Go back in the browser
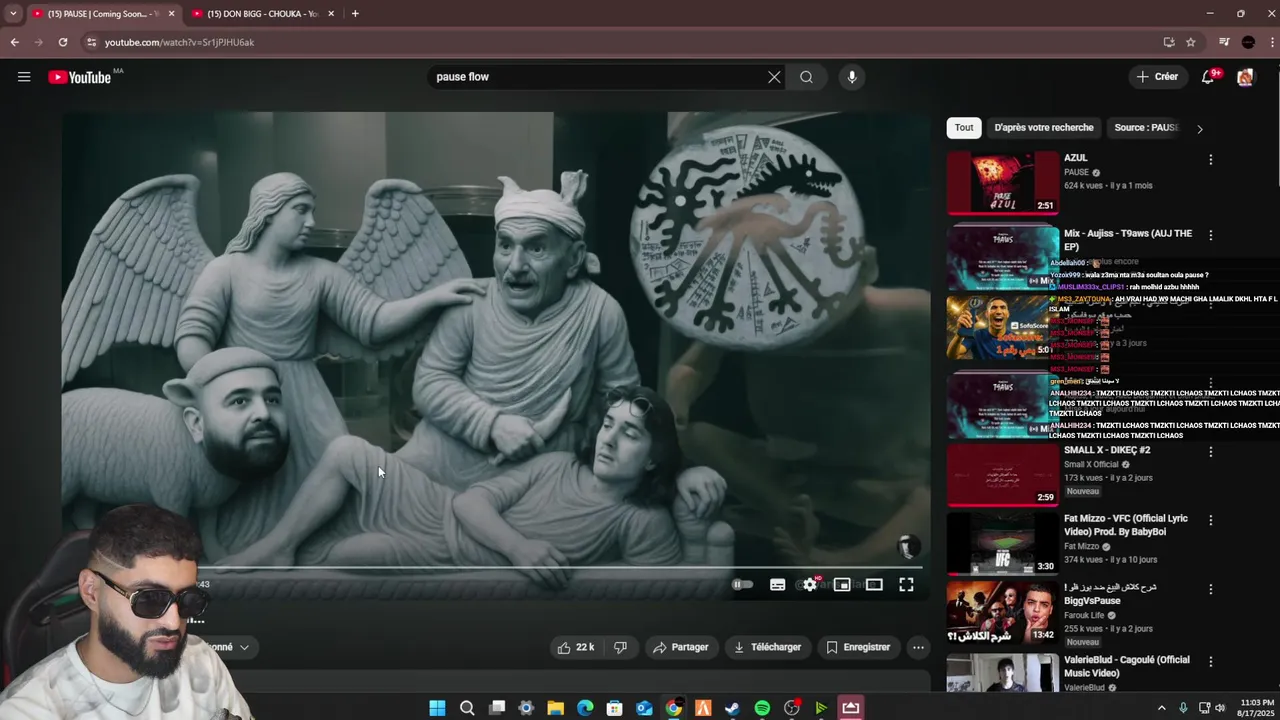This screenshot has width=1280, height=720. pos(14,42)
